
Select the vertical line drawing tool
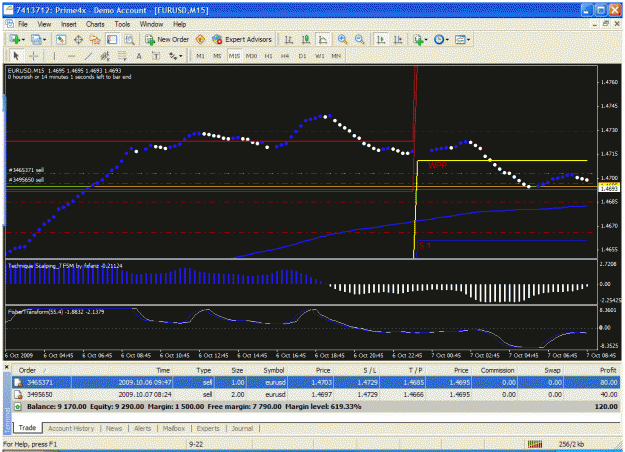click(54, 56)
